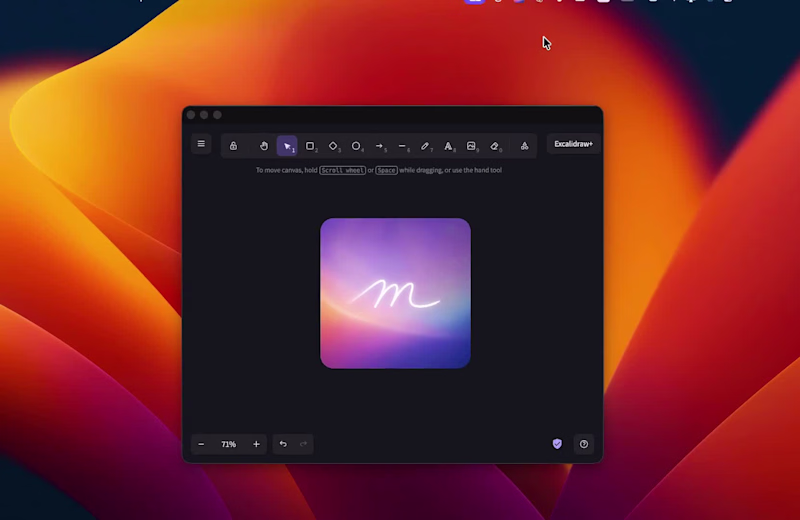
Task: Undo the last action
Action: [x=283, y=444]
